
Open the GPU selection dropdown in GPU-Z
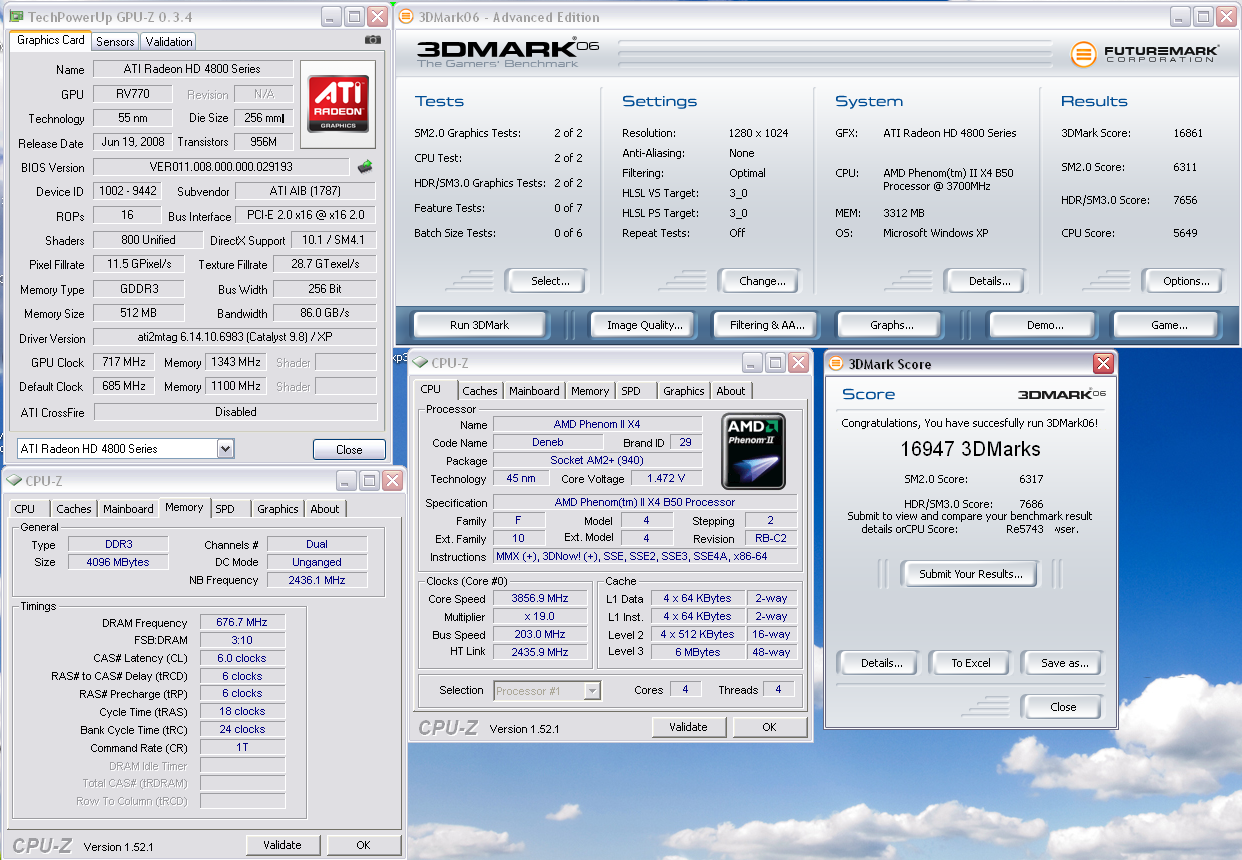(x=225, y=449)
